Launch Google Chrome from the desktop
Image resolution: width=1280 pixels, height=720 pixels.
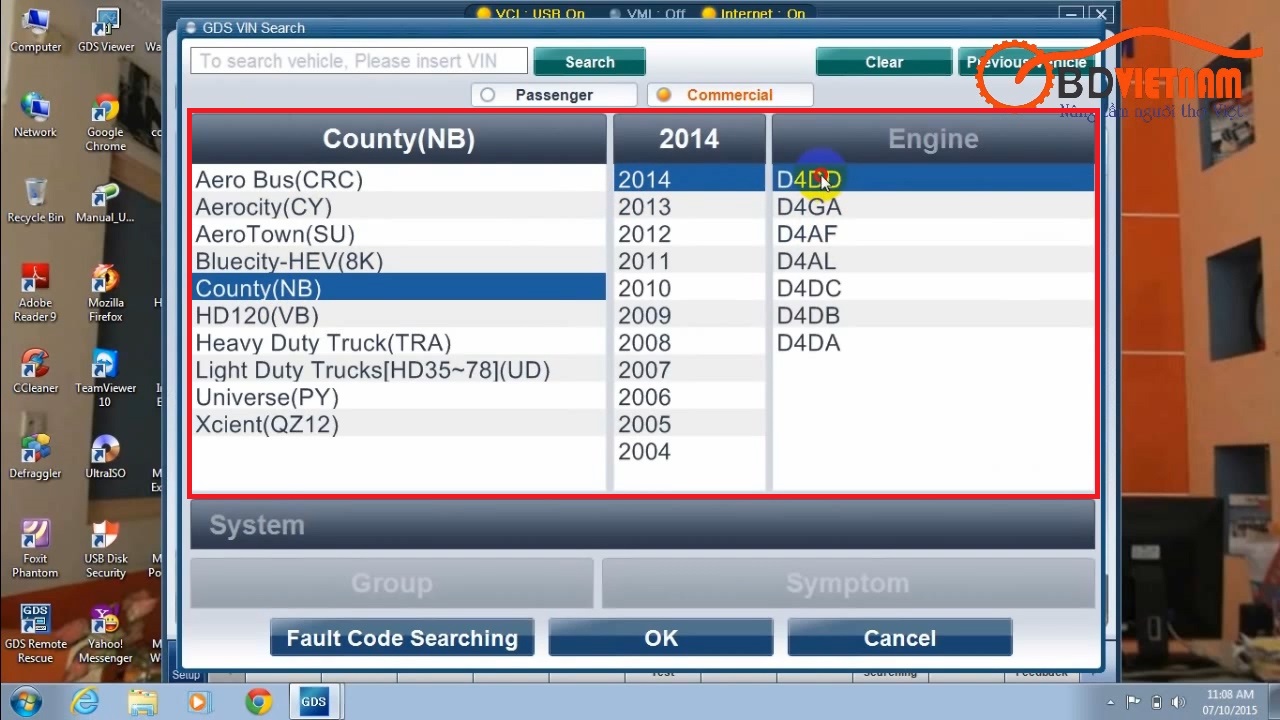105,122
